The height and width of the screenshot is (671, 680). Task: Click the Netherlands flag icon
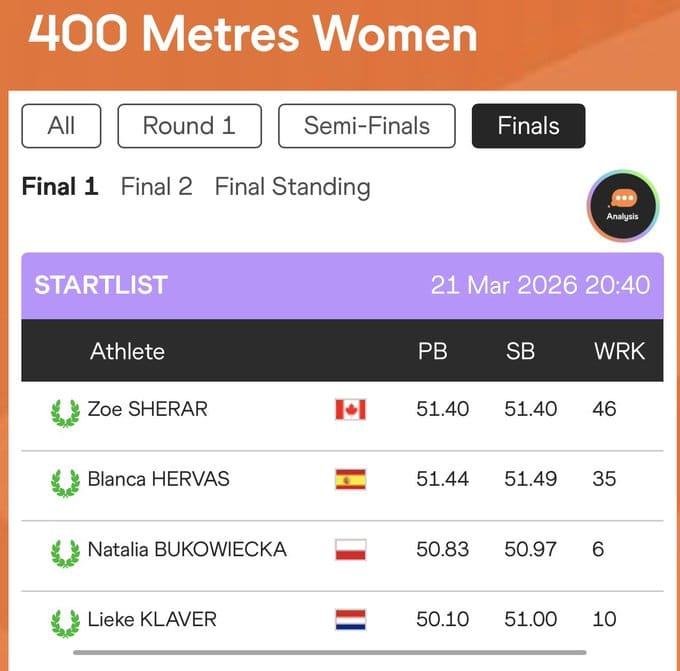click(x=350, y=619)
